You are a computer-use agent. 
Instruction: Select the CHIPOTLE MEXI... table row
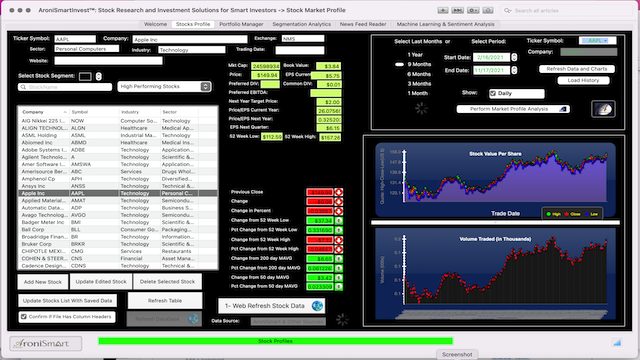[x=118, y=251]
